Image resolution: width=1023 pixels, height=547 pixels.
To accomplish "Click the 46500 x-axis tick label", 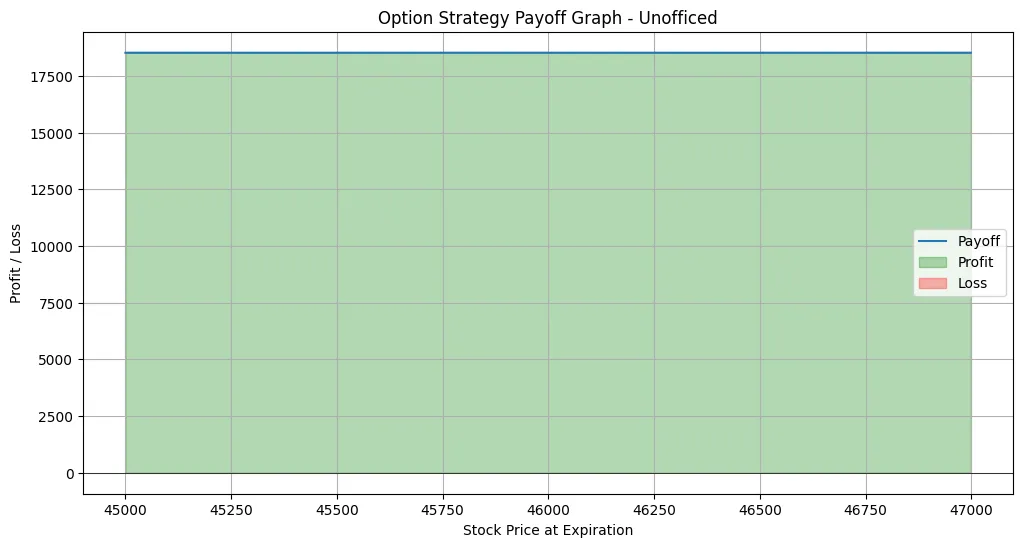I will pos(760,509).
